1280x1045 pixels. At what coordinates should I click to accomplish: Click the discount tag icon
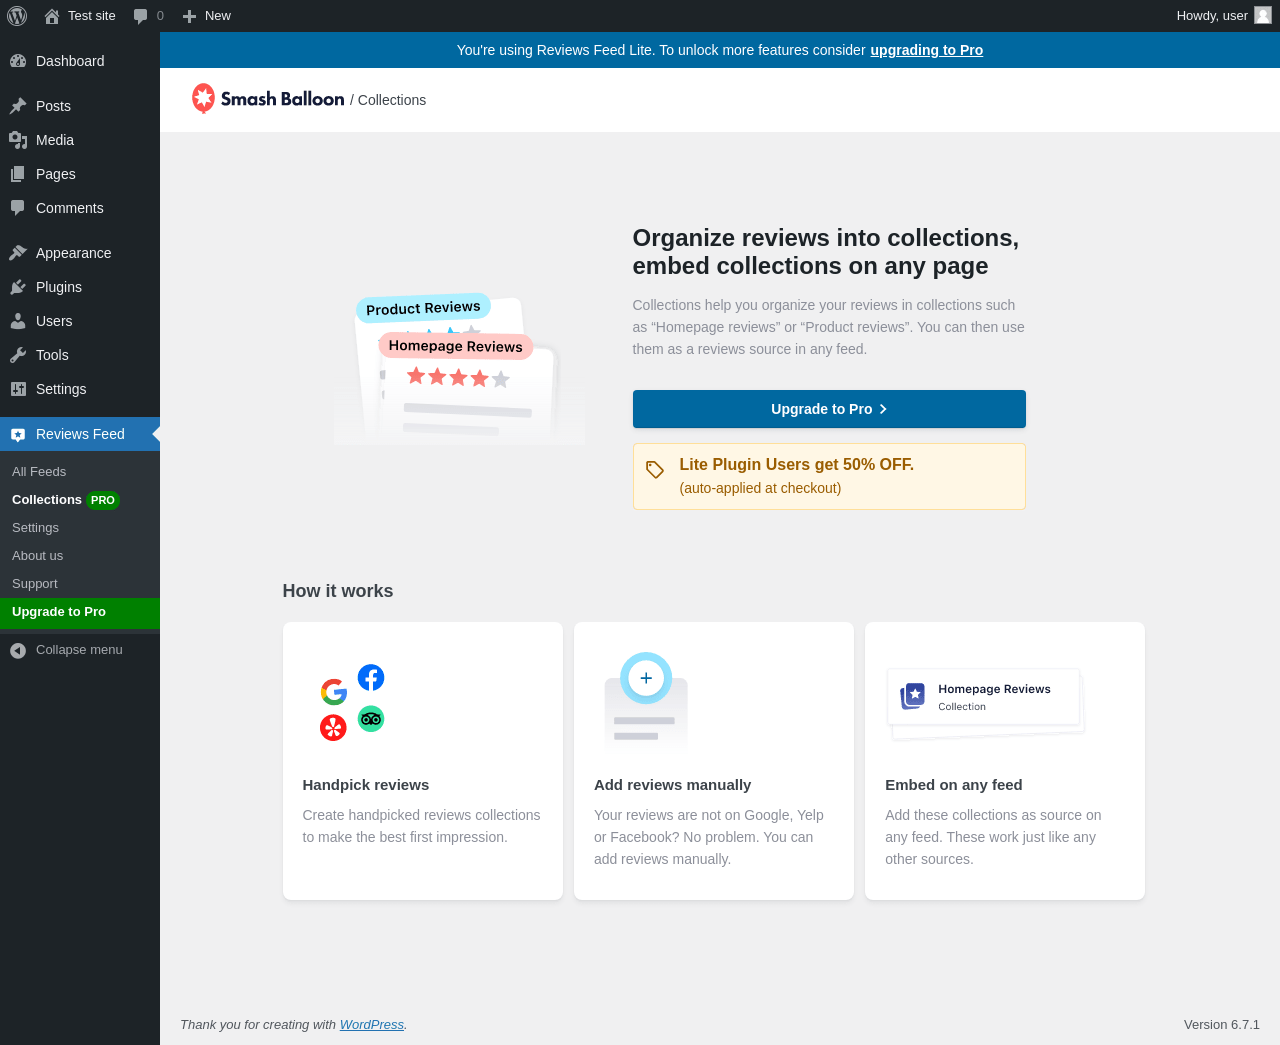pyautogui.click(x=655, y=470)
